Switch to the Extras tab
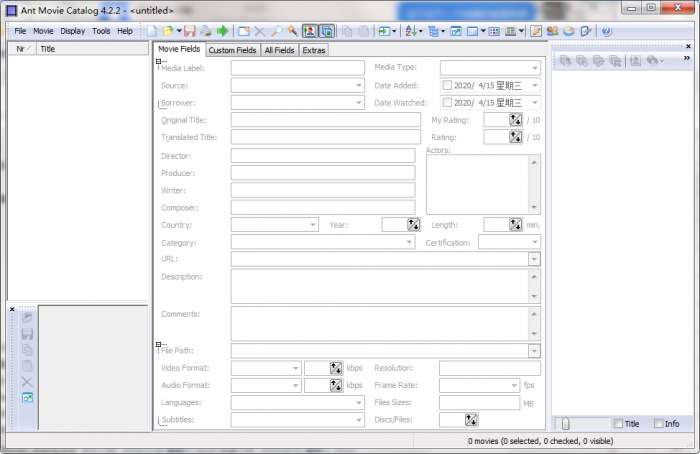Image resolution: width=700 pixels, height=454 pixels. point(313,50)
